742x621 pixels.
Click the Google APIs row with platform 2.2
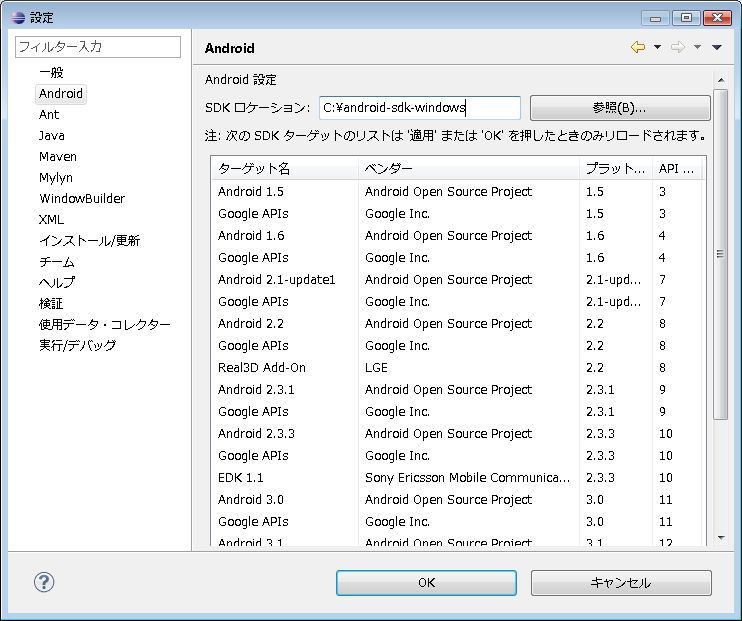tap(458, 346)
